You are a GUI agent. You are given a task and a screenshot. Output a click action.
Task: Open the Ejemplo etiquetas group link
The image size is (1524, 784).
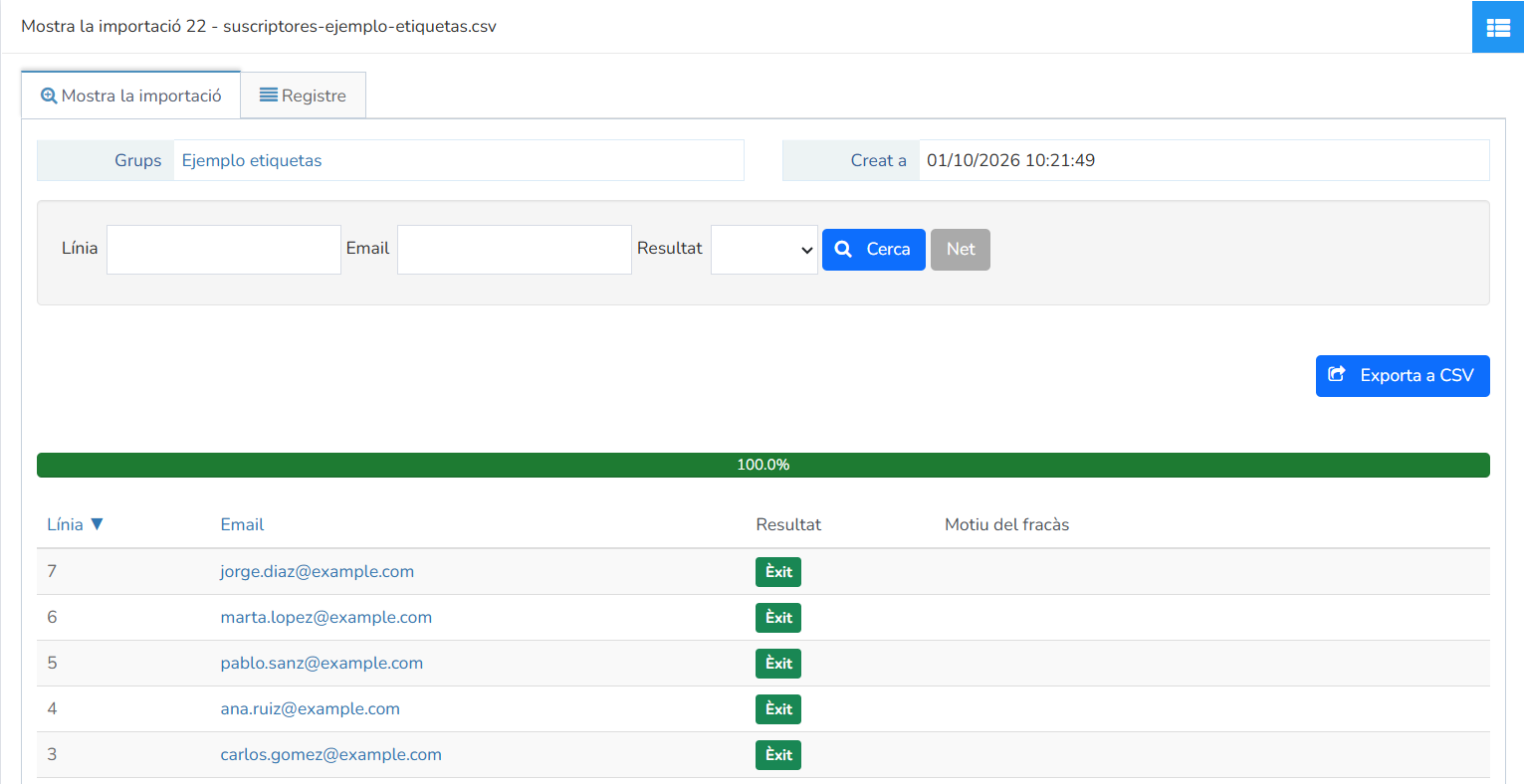coord(252,160)
